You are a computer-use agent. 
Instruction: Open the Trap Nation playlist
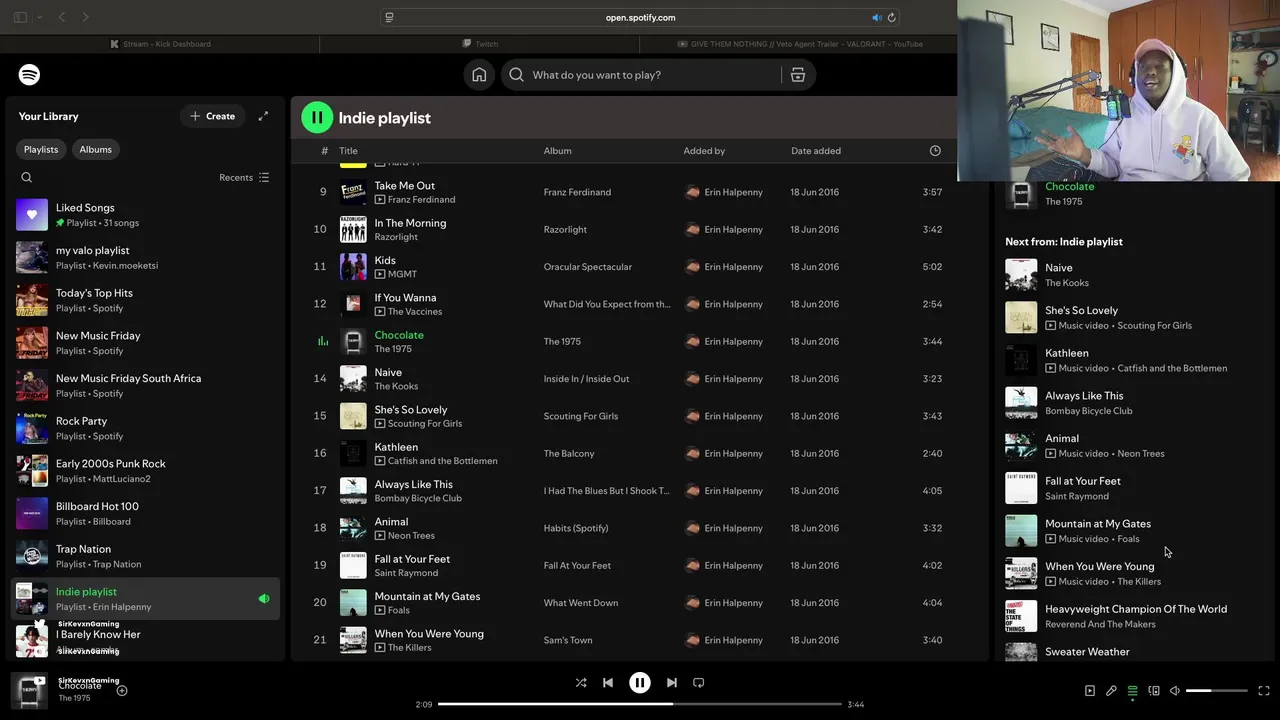[145, 556]
